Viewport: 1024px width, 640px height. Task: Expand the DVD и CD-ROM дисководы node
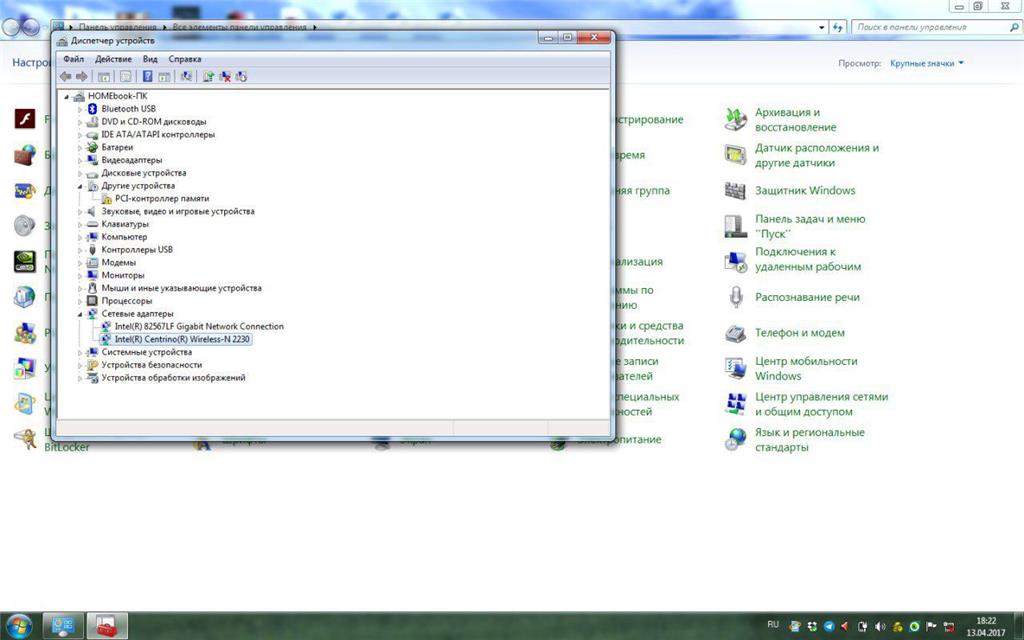click(80, 122)
